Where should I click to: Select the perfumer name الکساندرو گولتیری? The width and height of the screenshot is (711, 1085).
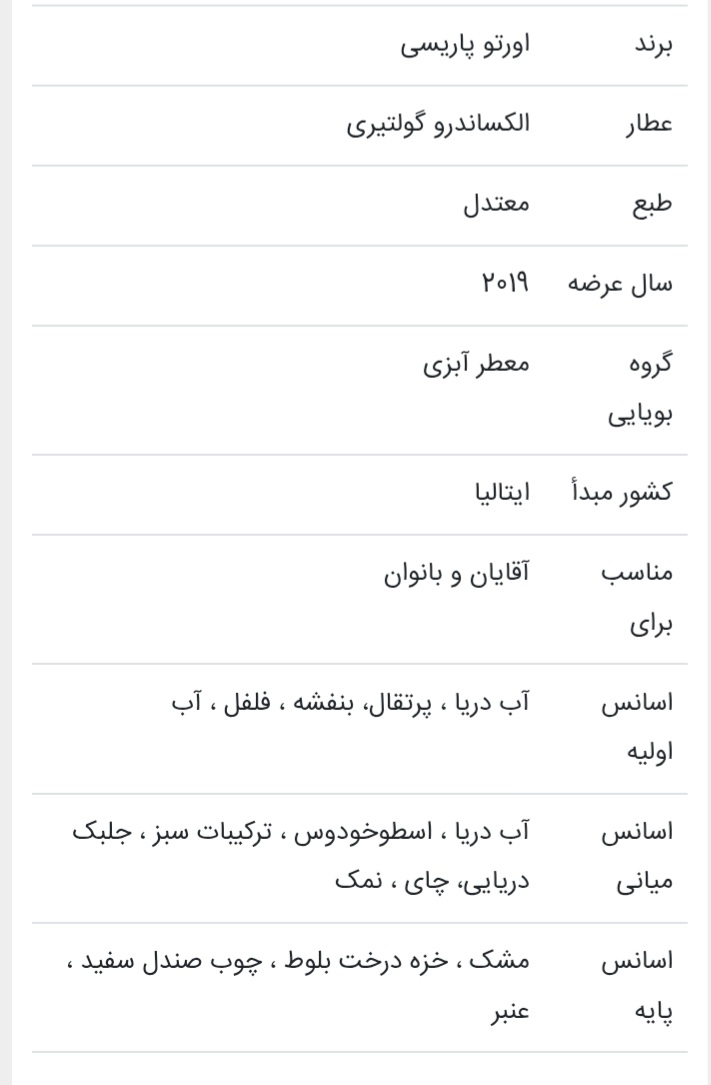(x=438, y=125)
